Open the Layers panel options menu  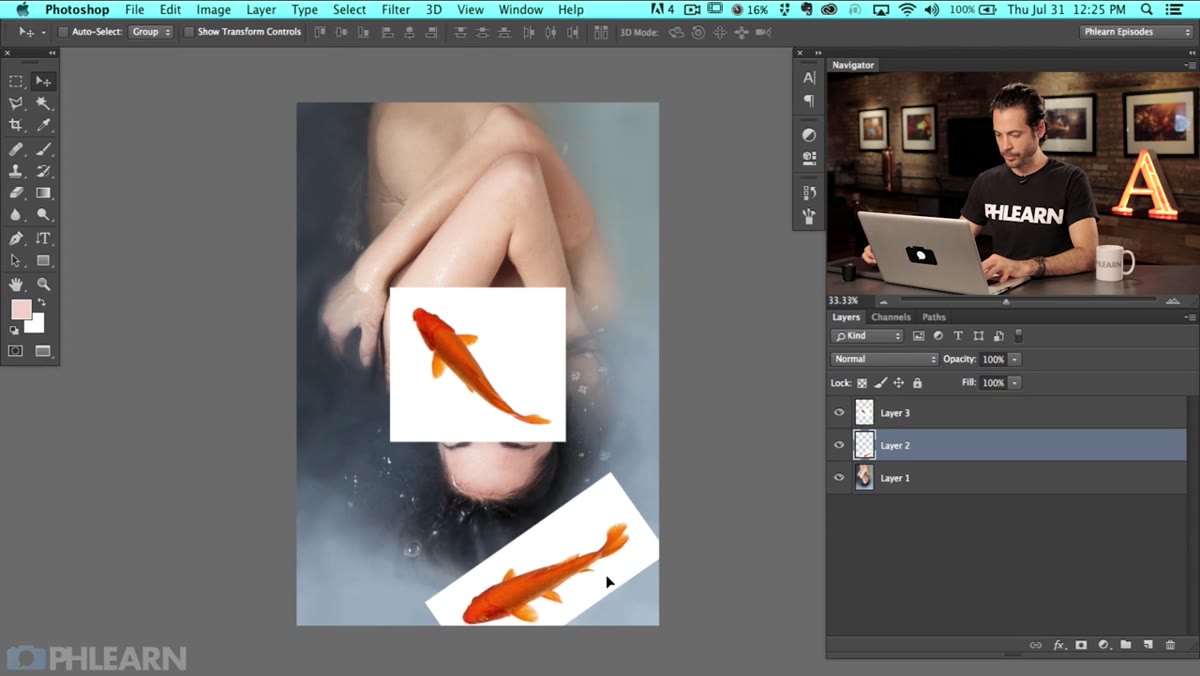coord(1189,317)
